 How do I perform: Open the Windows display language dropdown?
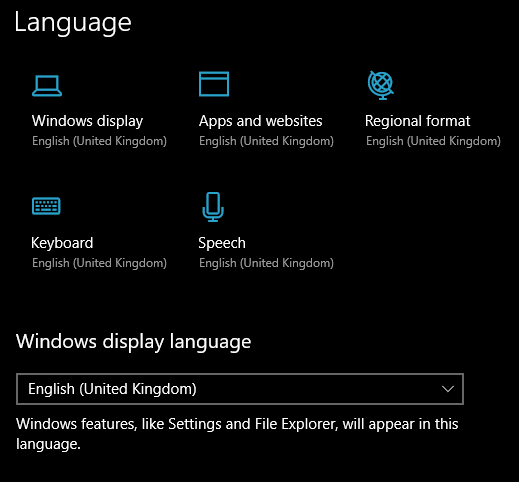(240, 389)
